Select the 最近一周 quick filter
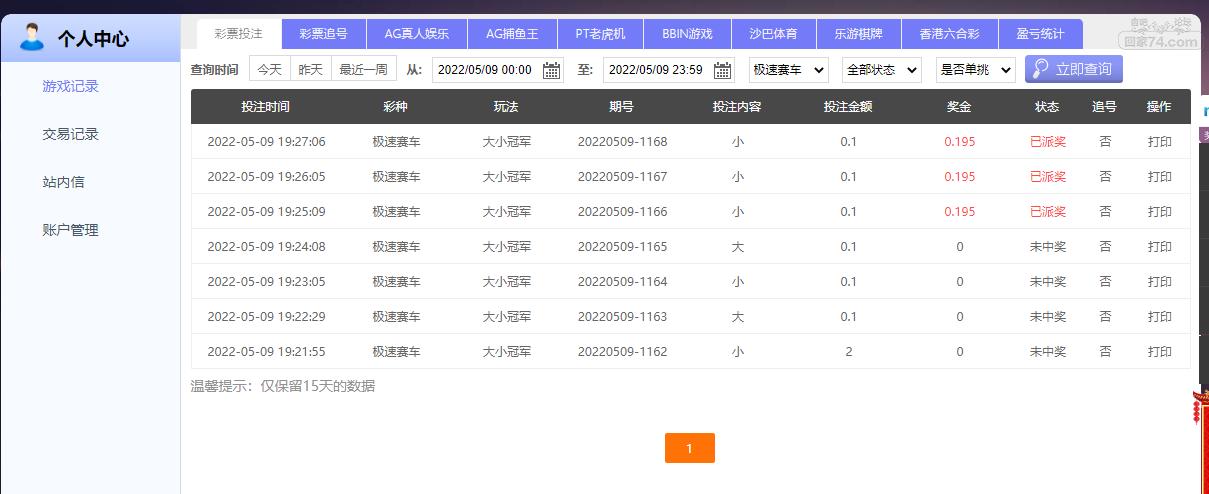The image size is (1209, 494). (x=363, y=70)
